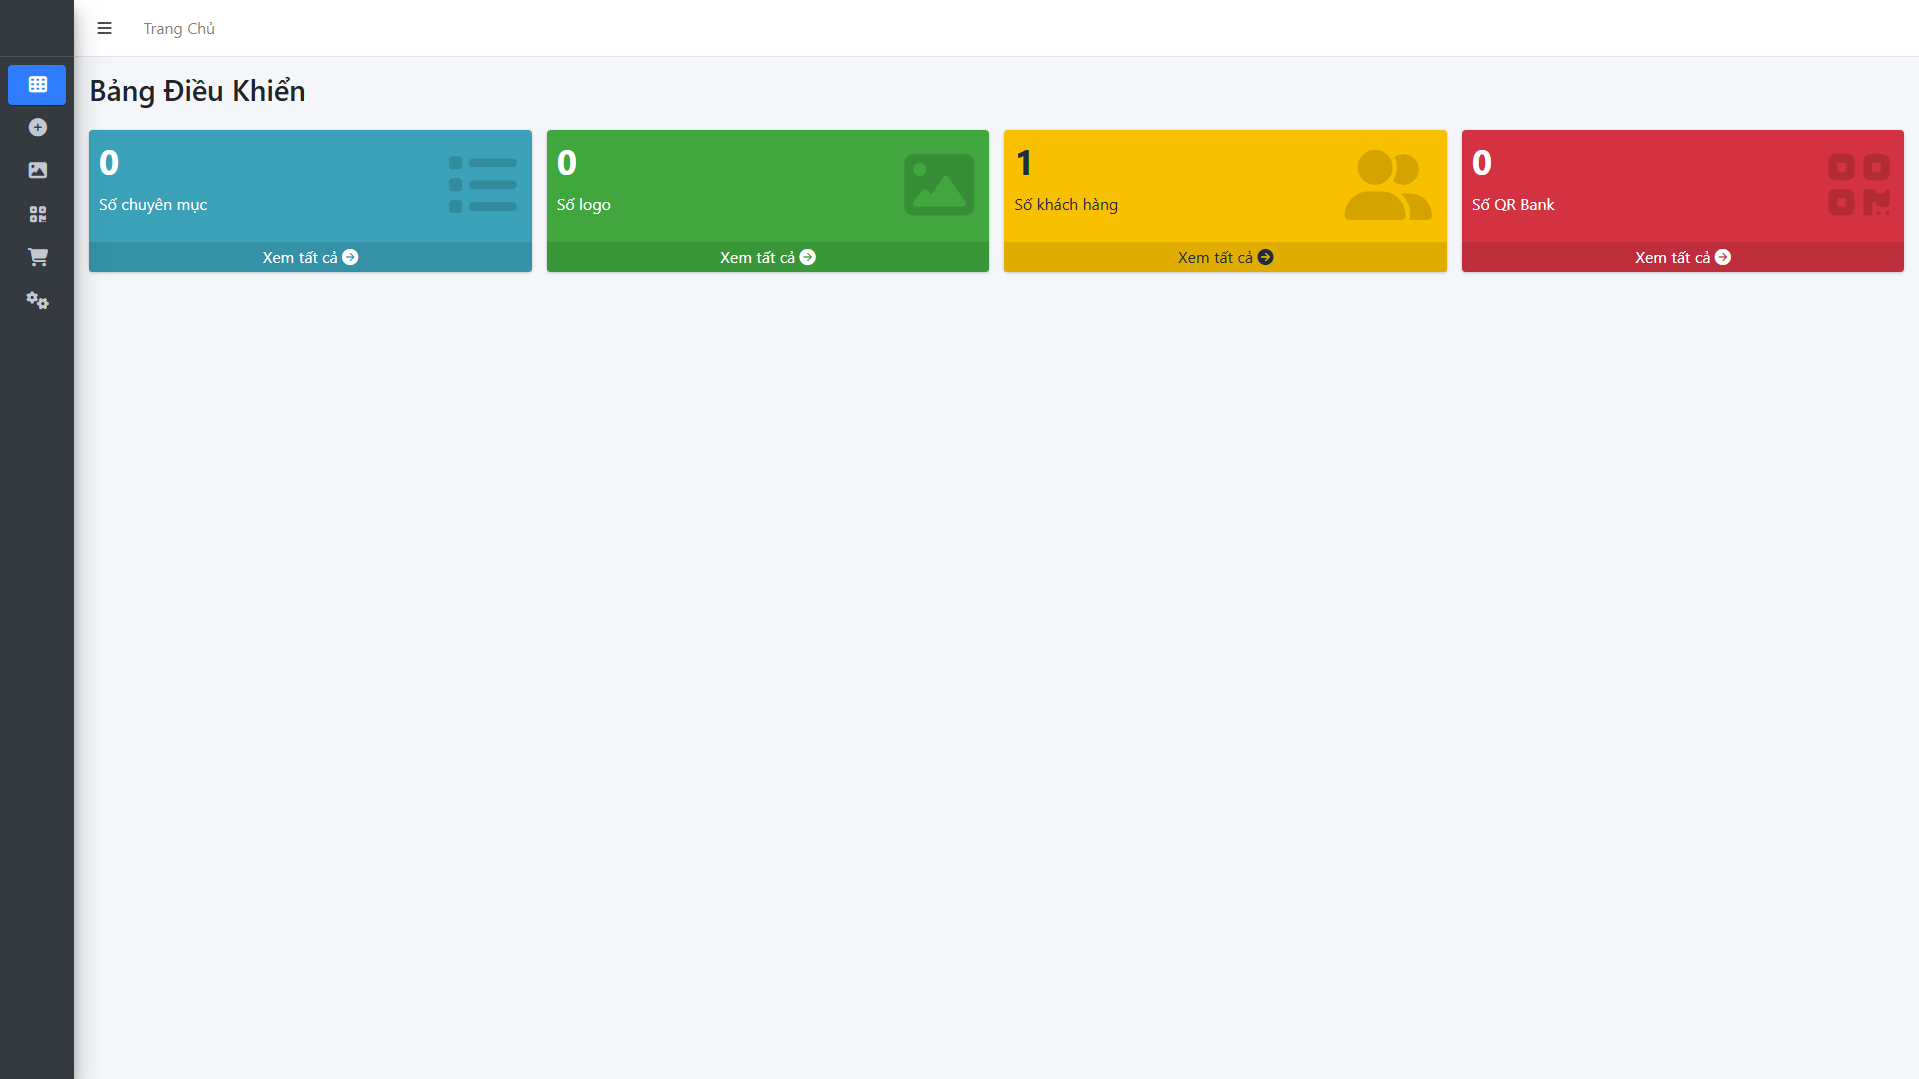This screenshot has height=1079, width=1919.
Task: Open the dashboard grid icon in sidebar
Action: [37, 85]
